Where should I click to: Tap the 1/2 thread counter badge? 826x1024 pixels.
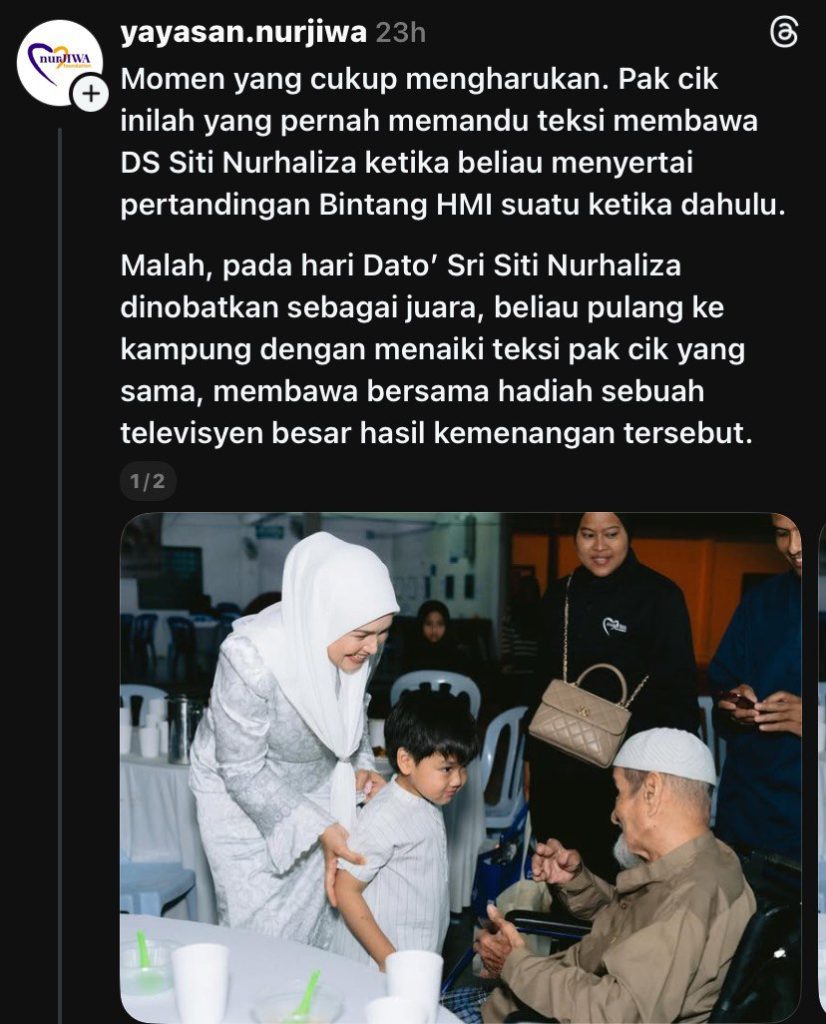148,481
